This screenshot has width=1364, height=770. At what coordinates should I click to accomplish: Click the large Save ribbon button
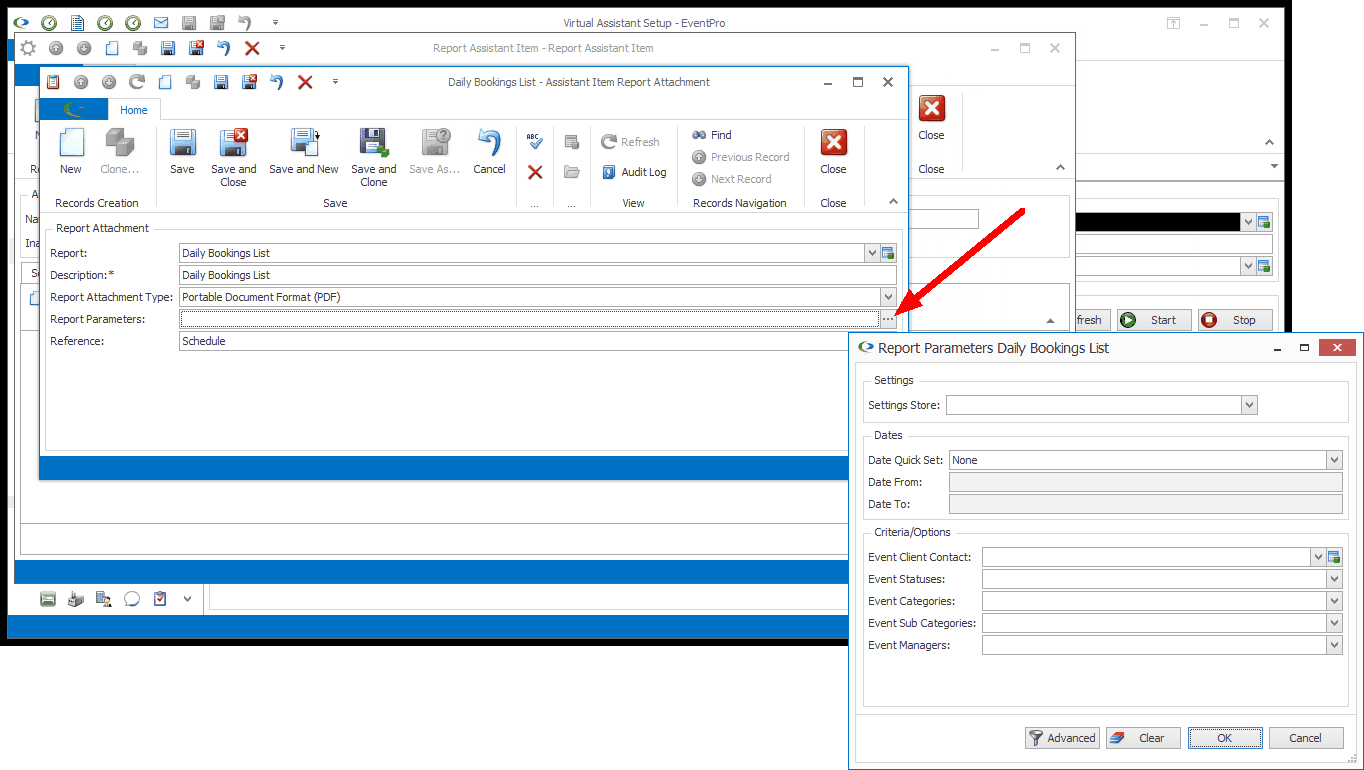[x=182, y=152]
